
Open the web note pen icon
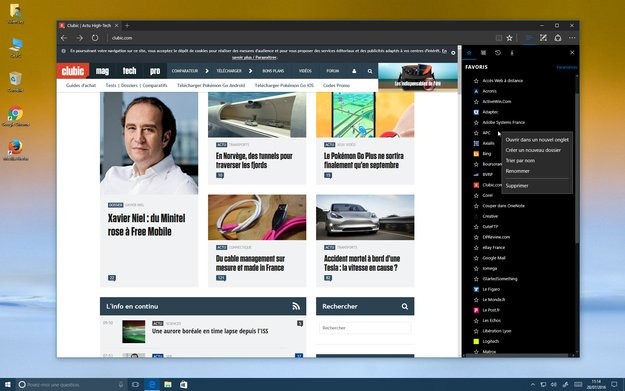pyautogui.click(x=543, y=38)
